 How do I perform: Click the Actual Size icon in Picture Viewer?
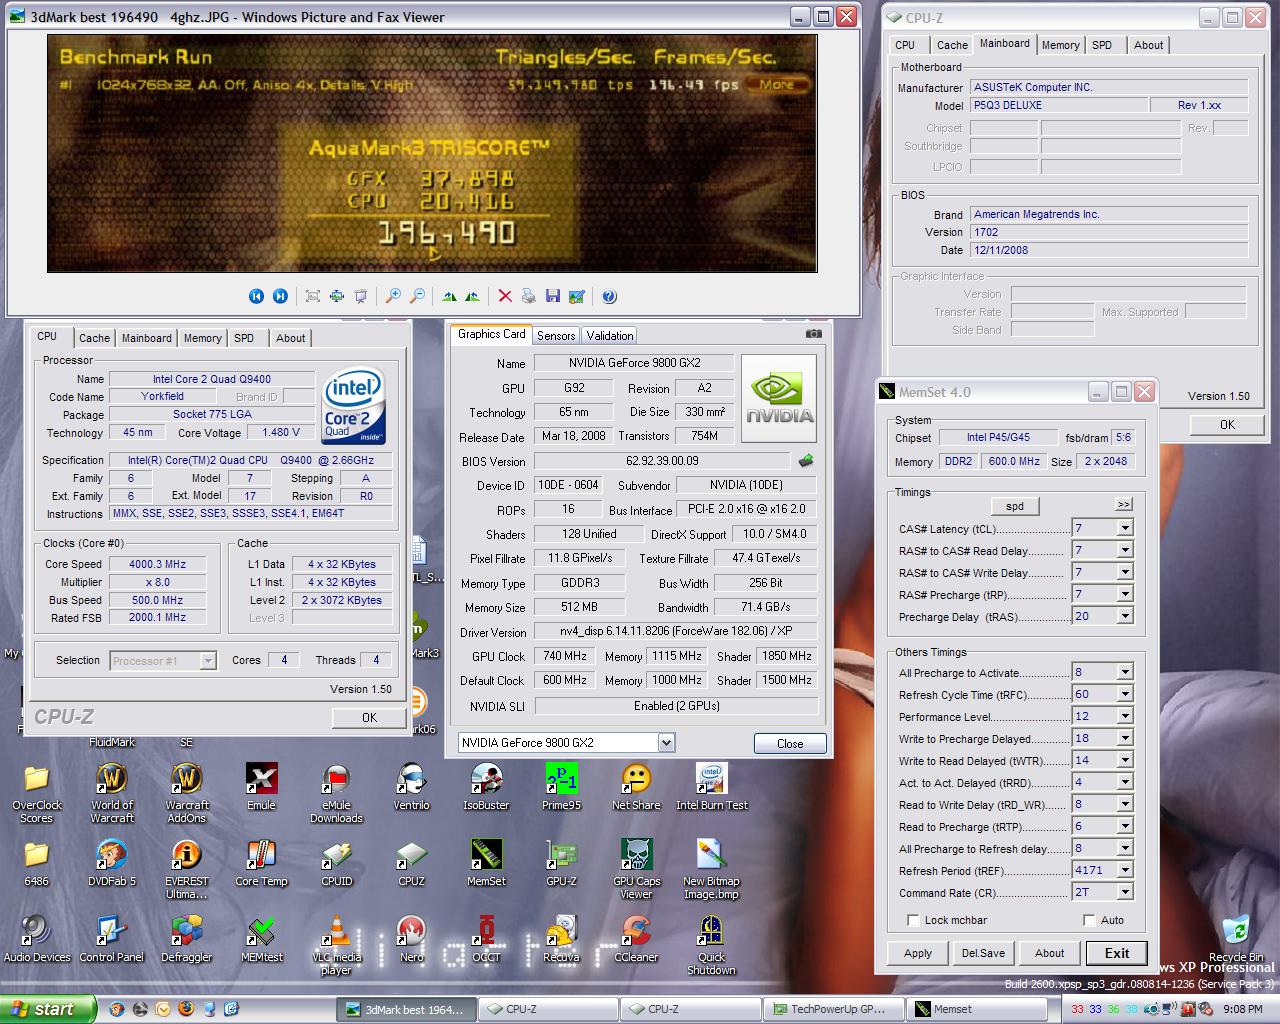point(337,296)
